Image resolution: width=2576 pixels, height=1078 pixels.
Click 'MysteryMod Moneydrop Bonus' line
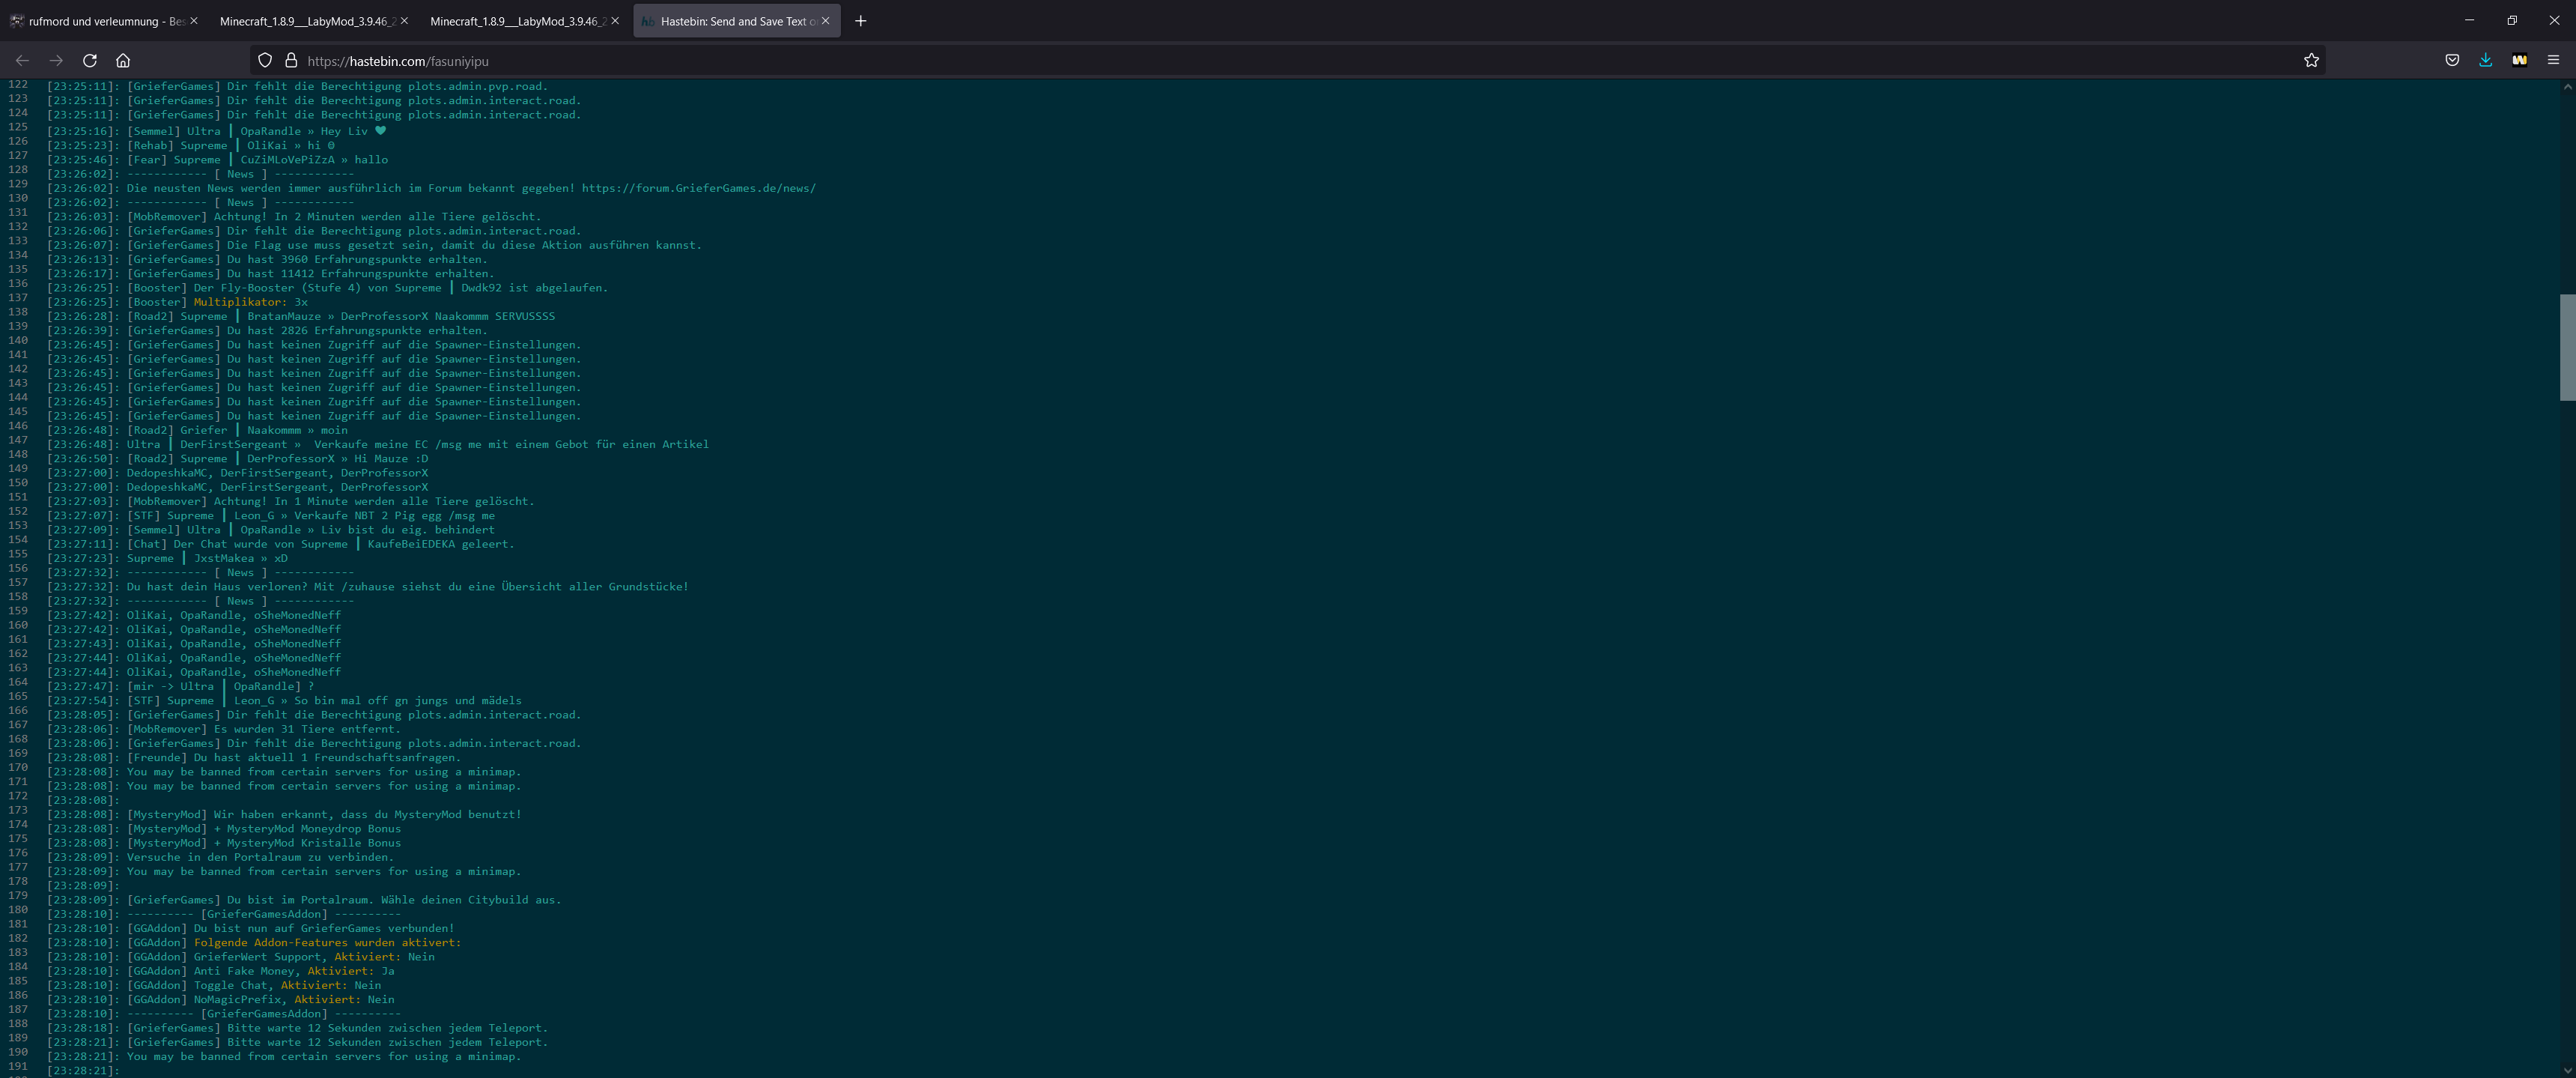(x=224, y=828)
